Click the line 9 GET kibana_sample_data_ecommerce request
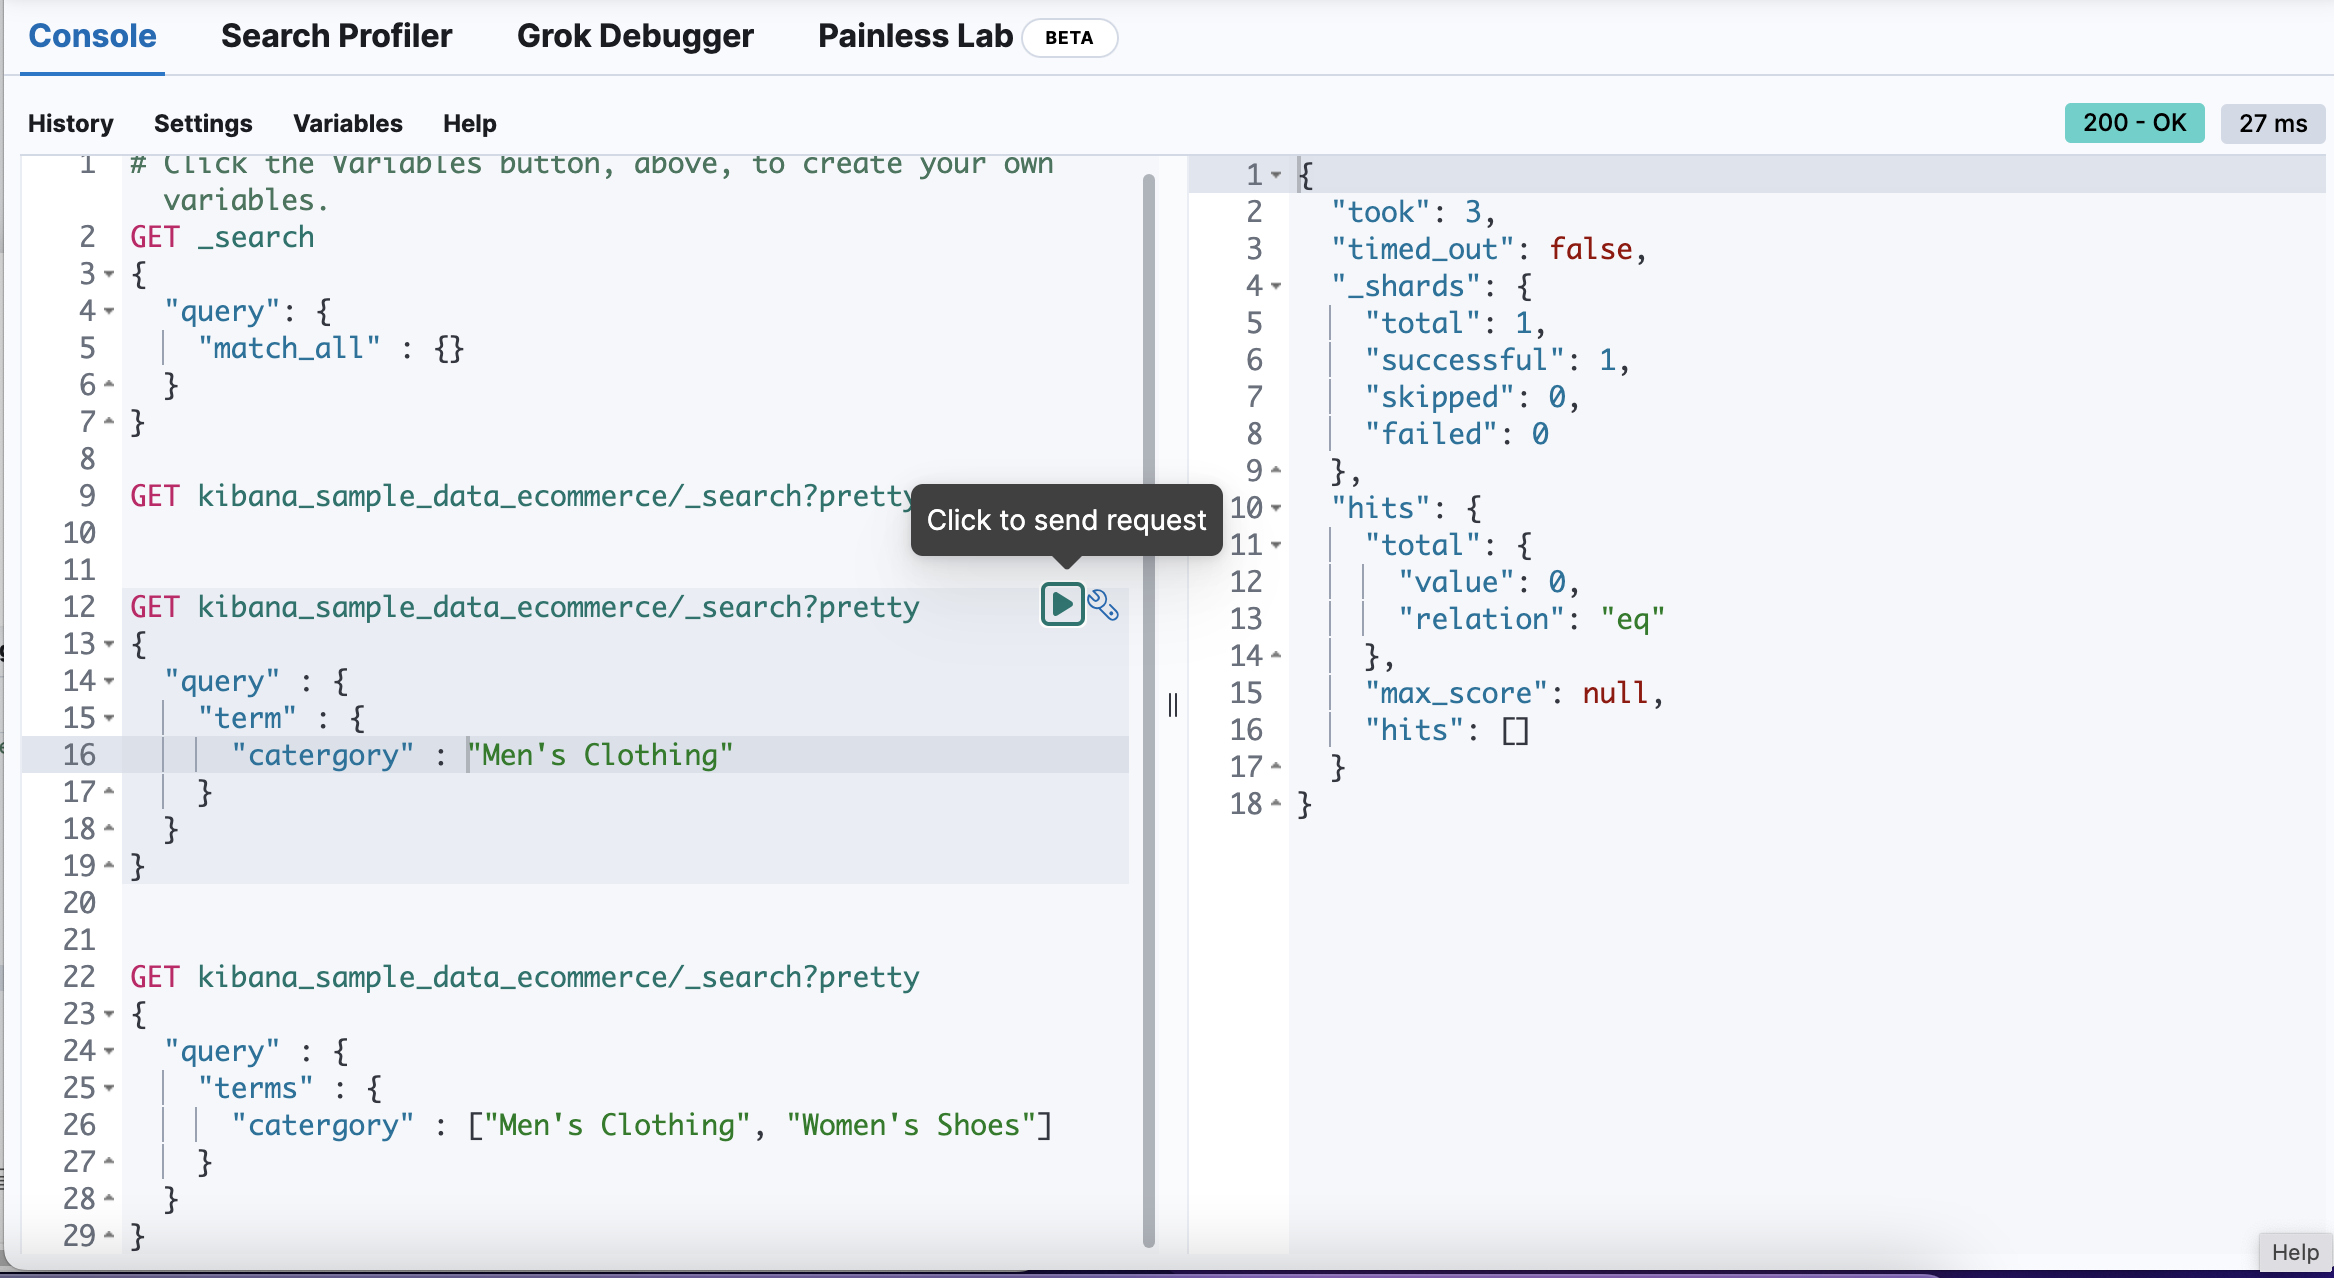This screenshot has height=1278, width=2334. pyautogui.click(x=524, y=496)
